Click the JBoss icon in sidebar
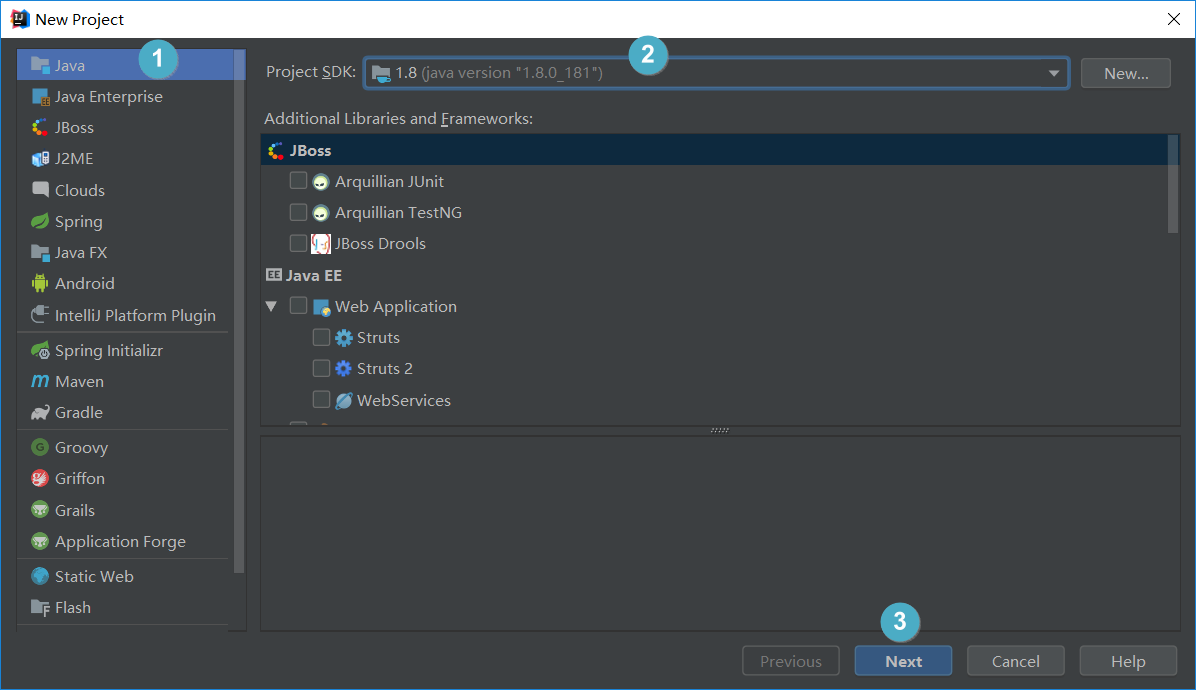Screen dimensions: 1196x690 pyautogui.click(x=40, y=127)
